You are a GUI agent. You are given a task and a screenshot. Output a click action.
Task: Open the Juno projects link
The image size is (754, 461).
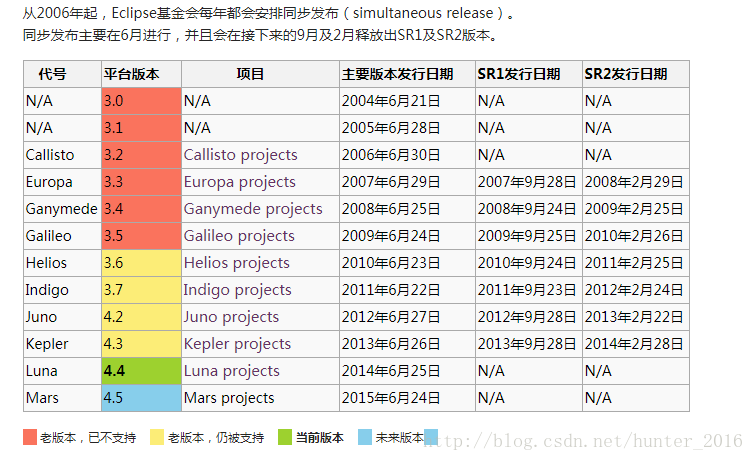[231, 317]
